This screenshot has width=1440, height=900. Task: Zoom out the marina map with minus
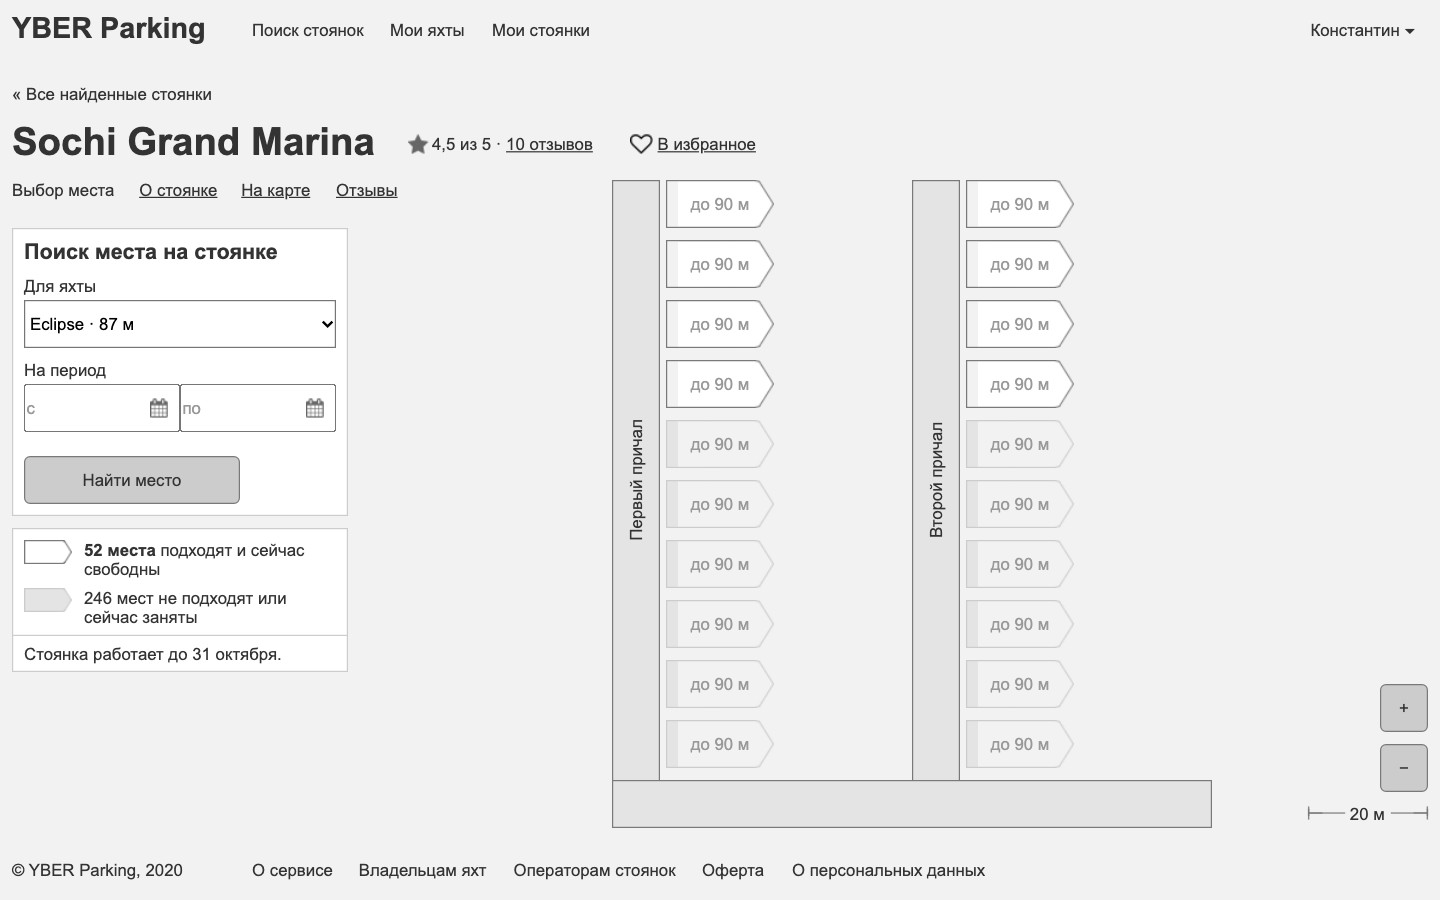pyautogui.click(x=1404, y=768)
